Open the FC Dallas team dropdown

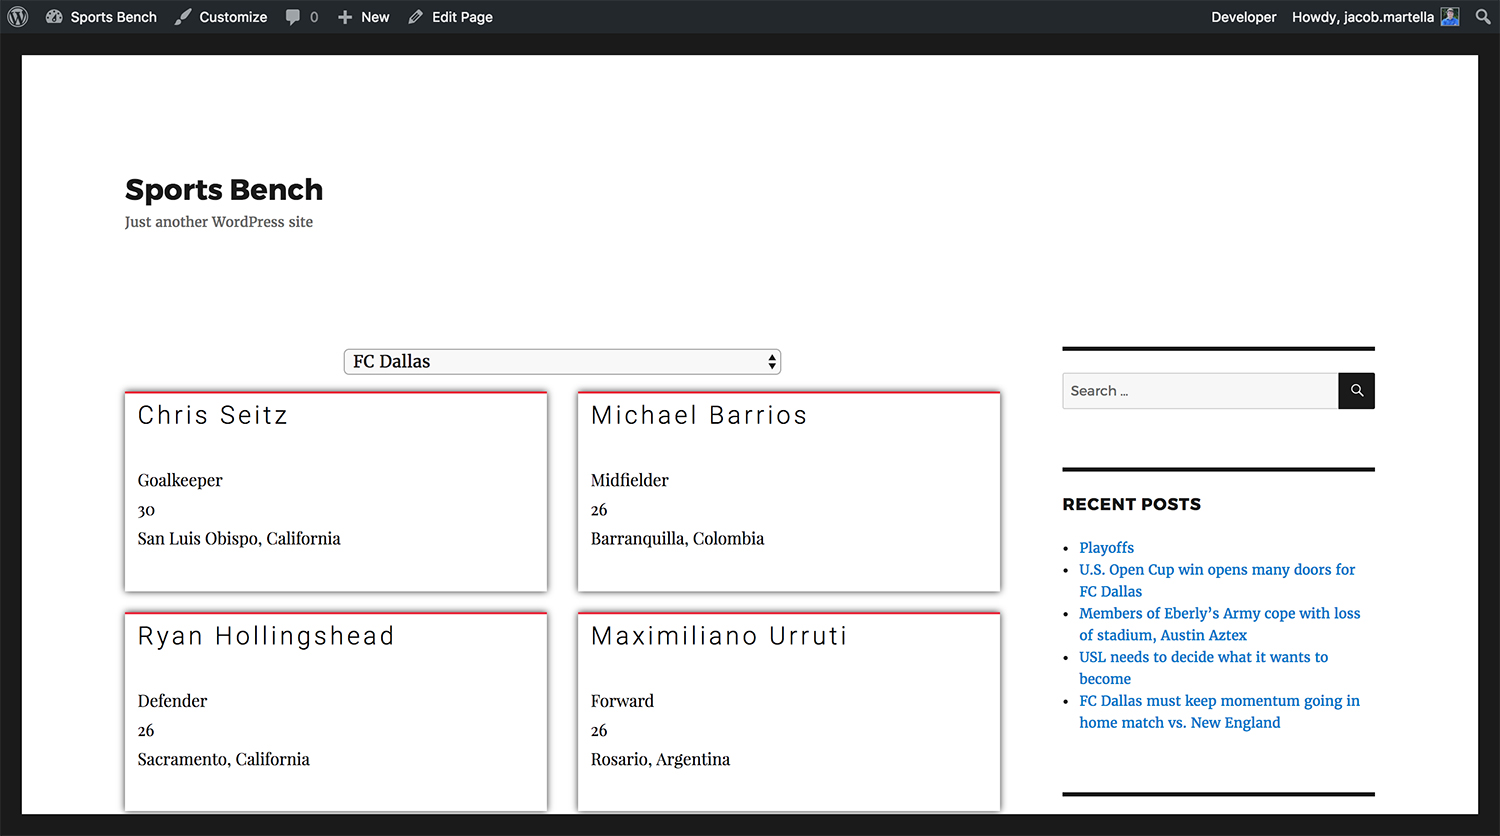pyautogui.click(x=562, y=362)
